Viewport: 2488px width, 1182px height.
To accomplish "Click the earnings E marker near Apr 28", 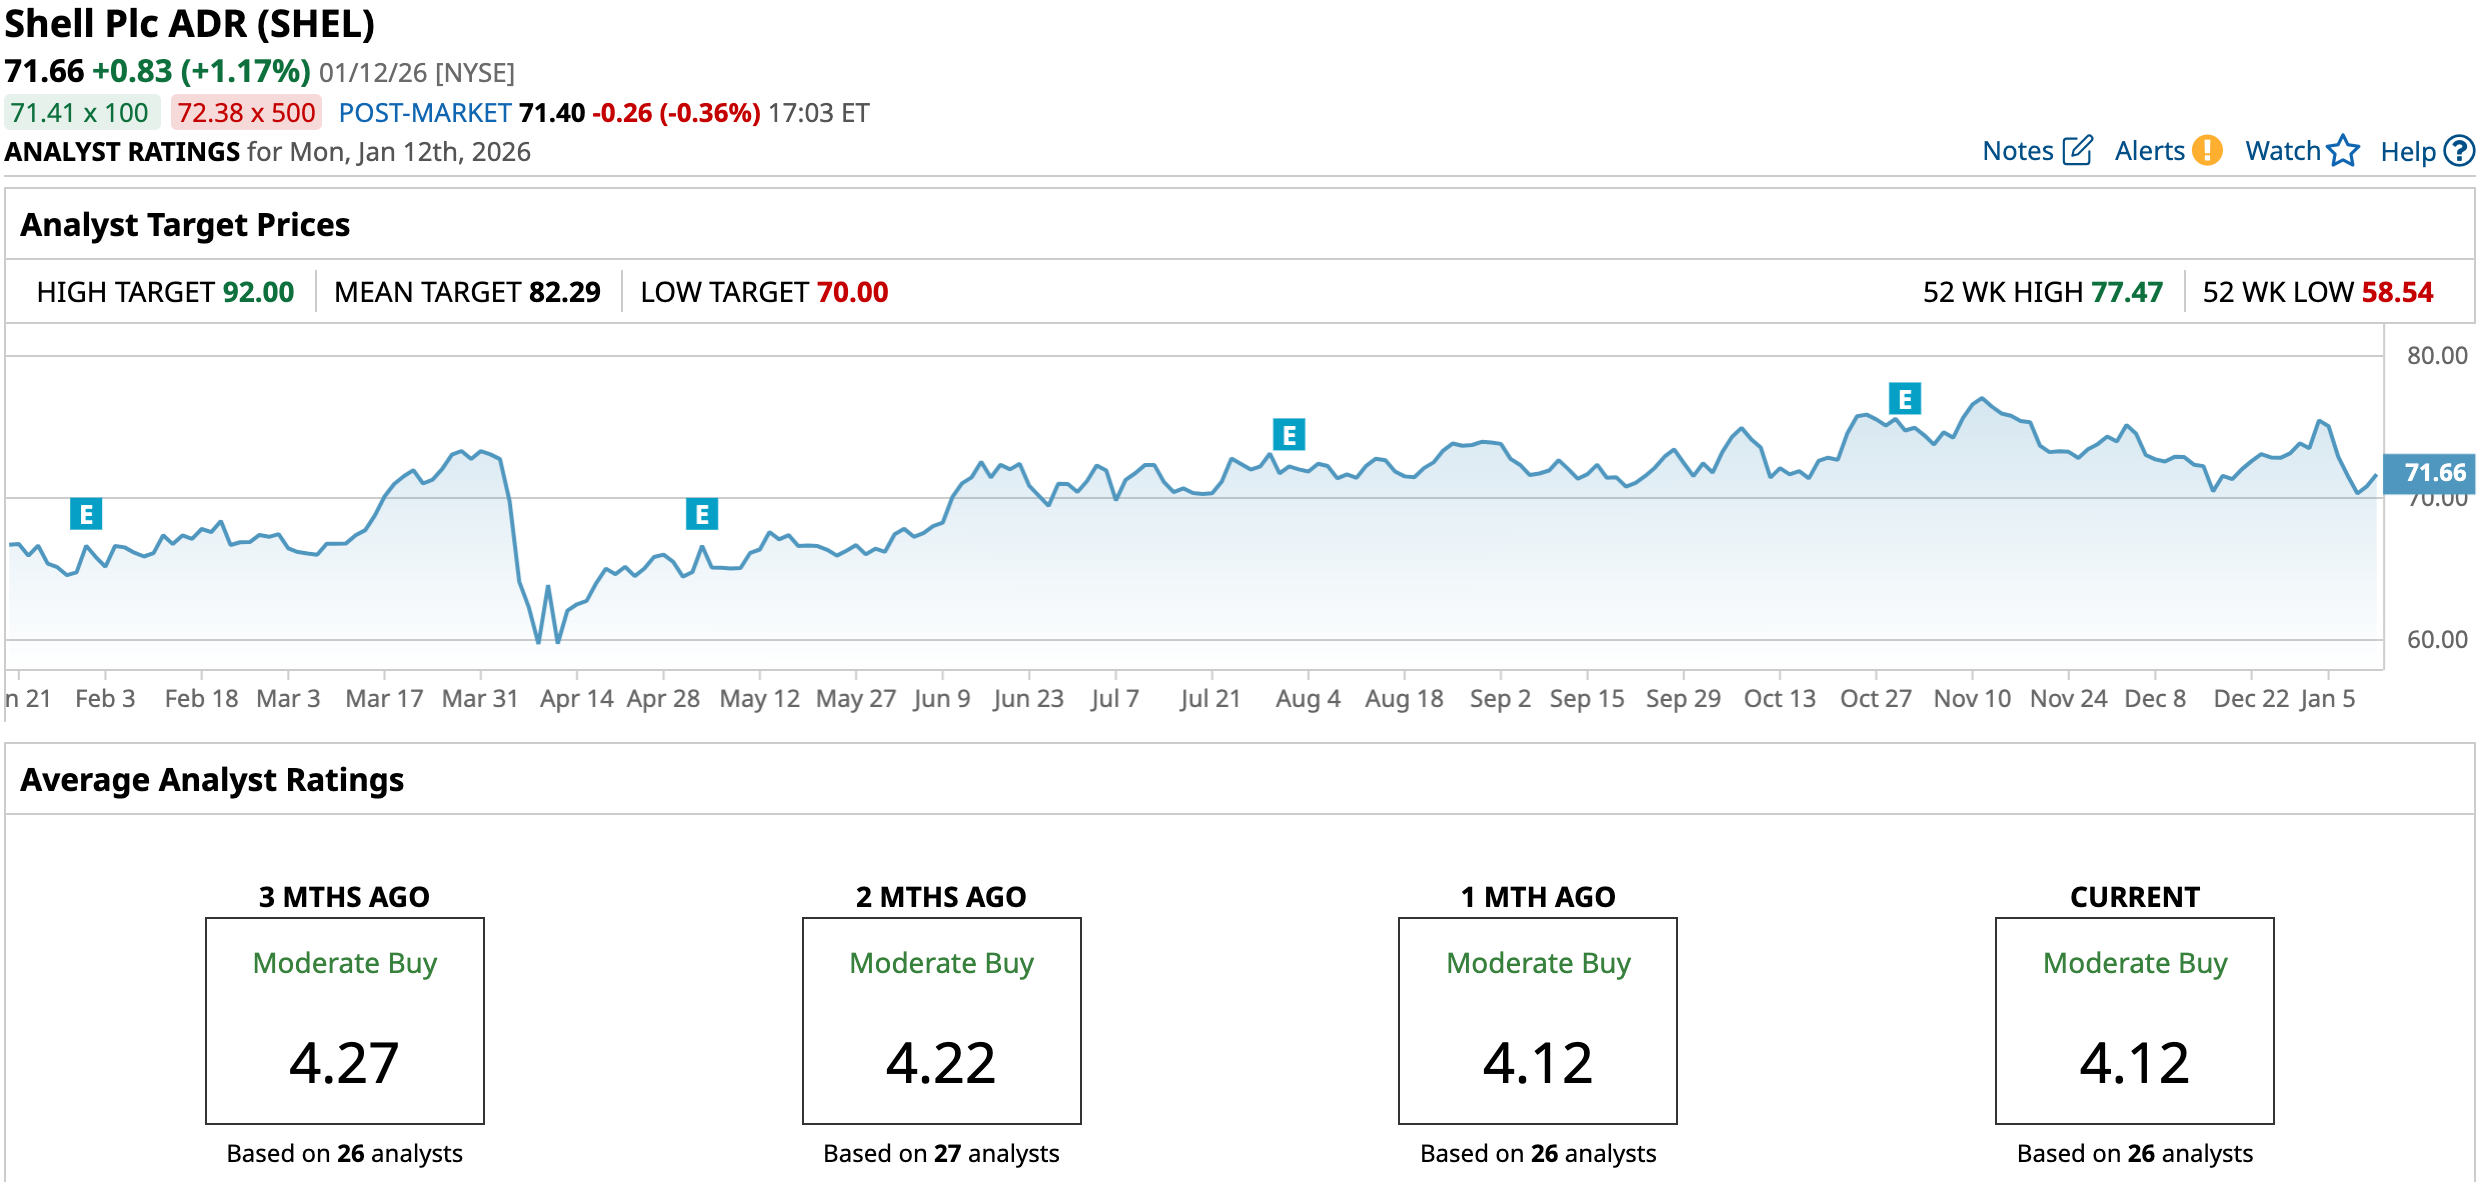I will coord(702,514).
